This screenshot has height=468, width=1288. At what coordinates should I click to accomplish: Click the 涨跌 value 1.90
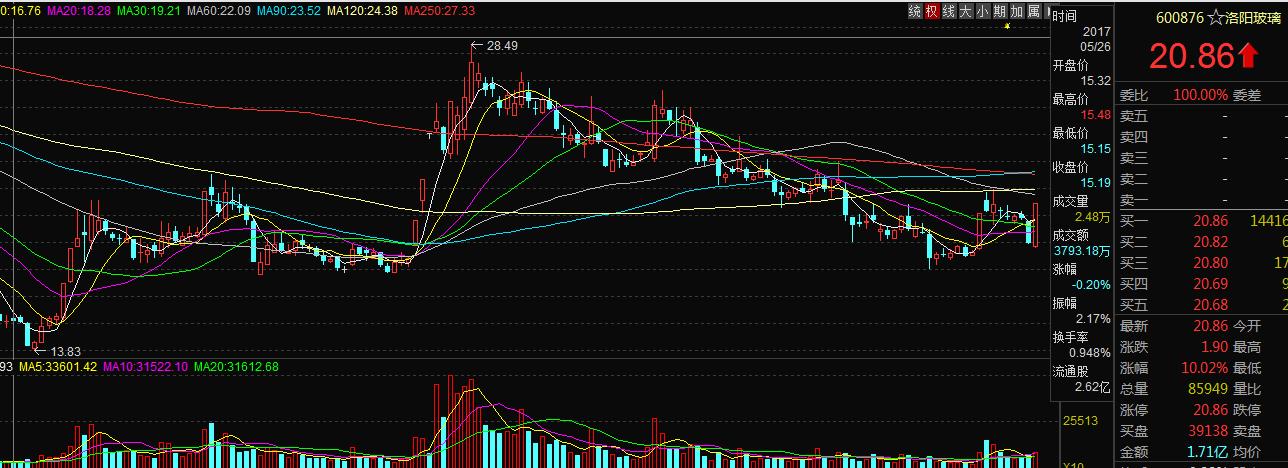(x=1214, y=347)
